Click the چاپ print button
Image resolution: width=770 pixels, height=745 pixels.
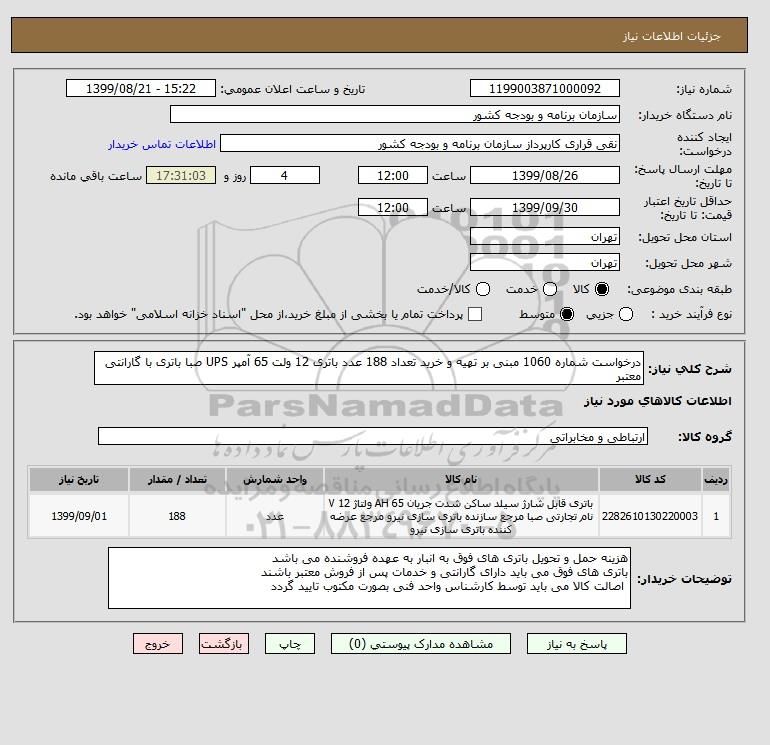pos(290,643)
